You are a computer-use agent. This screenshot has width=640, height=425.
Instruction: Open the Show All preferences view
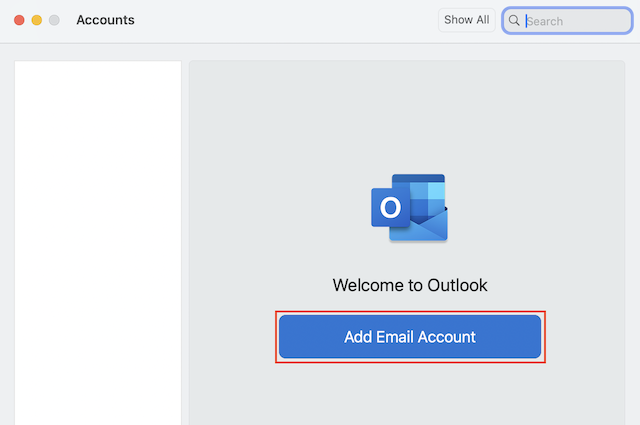pyautogui.click(x=467, y=20)
